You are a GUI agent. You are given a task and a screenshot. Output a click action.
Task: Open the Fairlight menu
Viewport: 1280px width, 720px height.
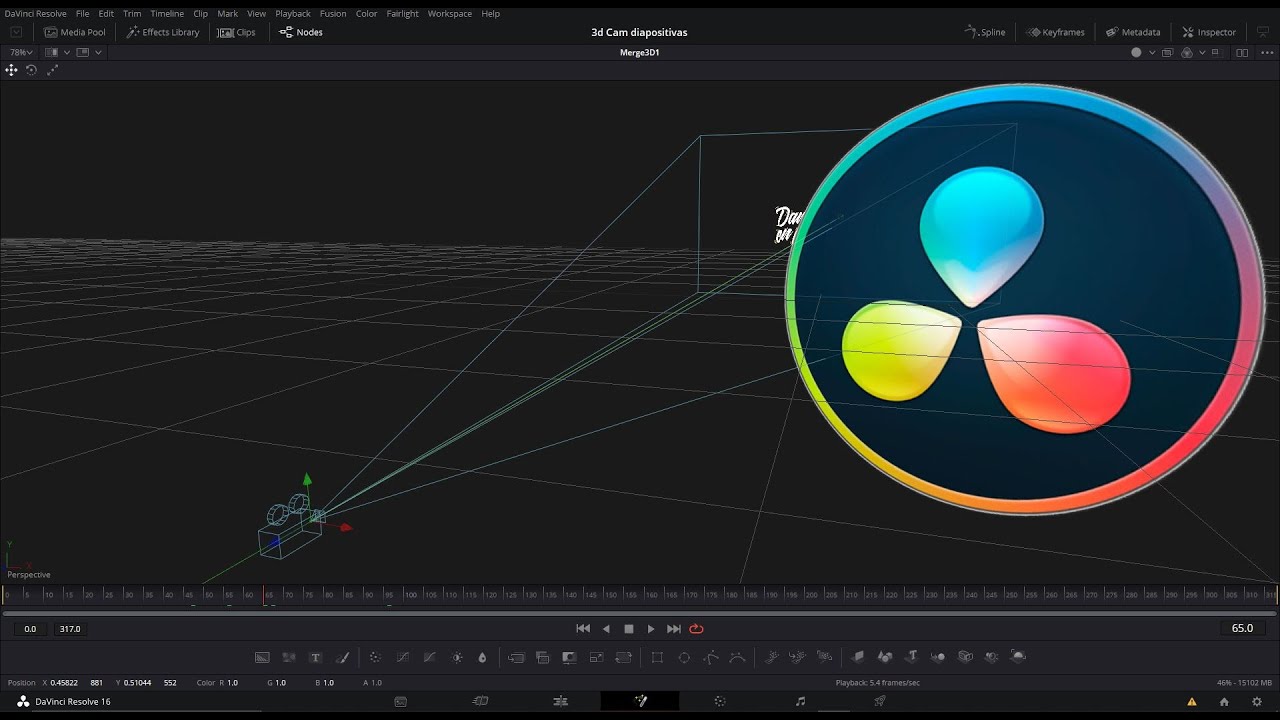coord(403,14)
